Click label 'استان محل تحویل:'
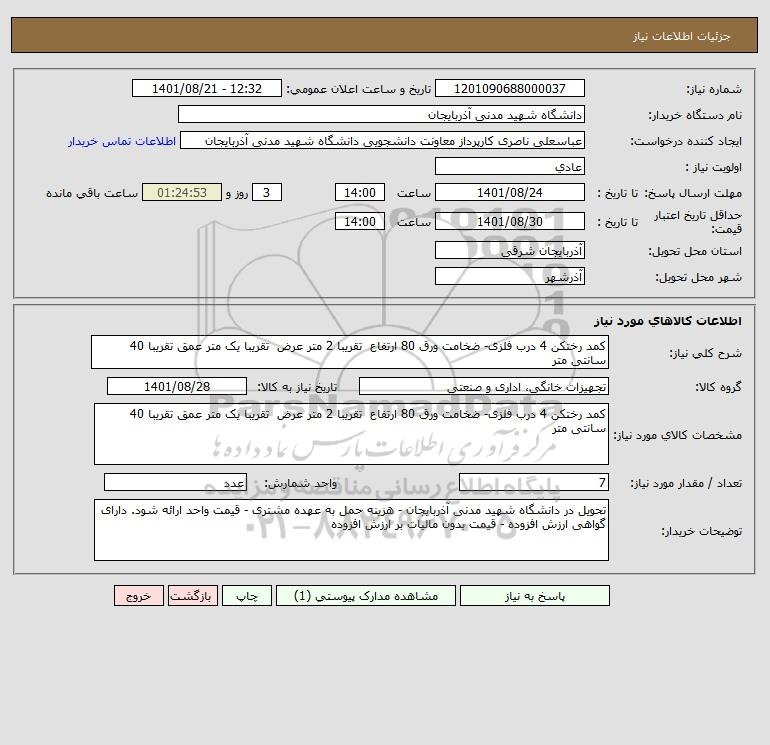 pyautogui.click(x=695, y=251)
